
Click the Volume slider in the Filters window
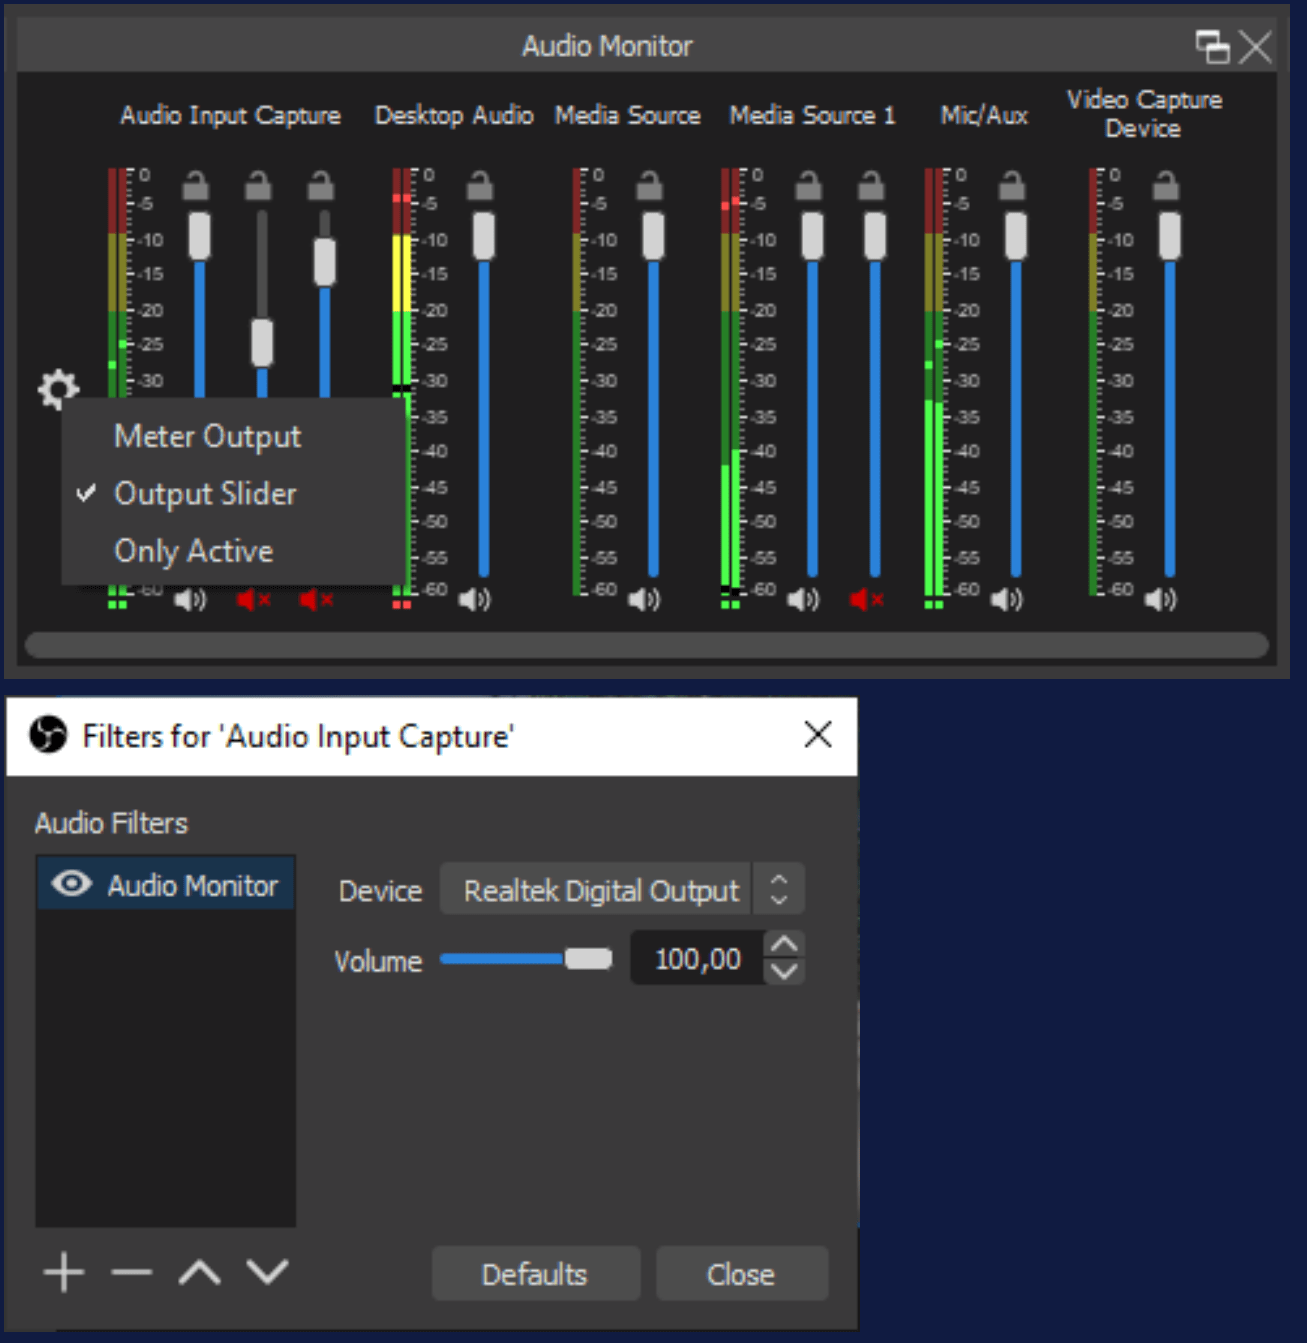pyautogui.click(x=526, y=959)
